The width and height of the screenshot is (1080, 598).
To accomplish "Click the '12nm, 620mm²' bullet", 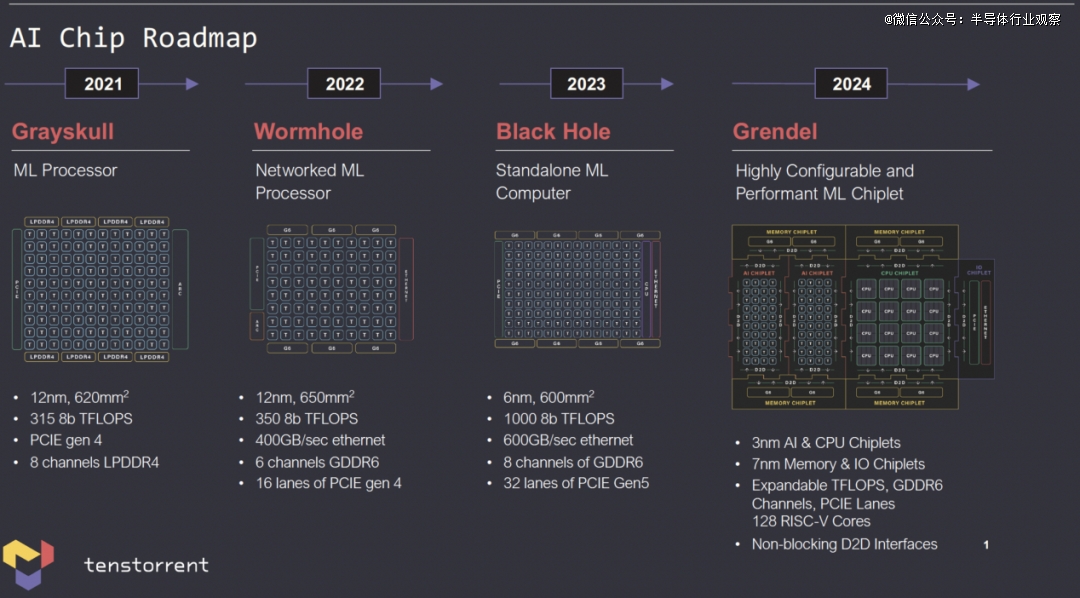I will click(x=79, y=397).
